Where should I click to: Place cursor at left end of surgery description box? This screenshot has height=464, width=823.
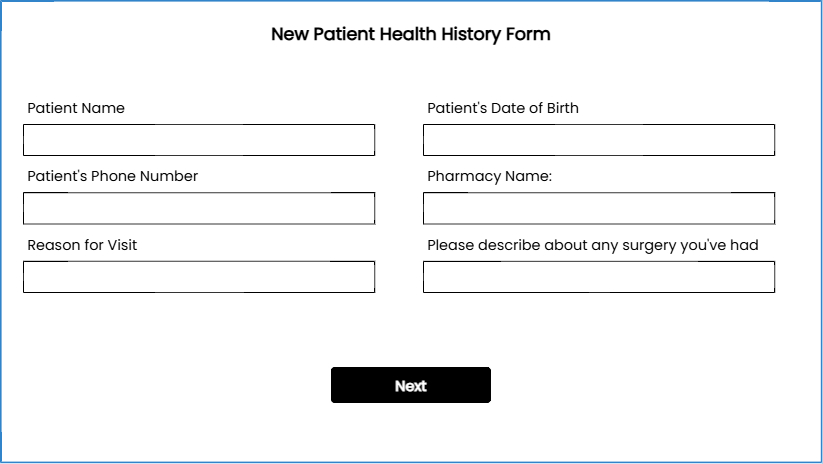430,277
